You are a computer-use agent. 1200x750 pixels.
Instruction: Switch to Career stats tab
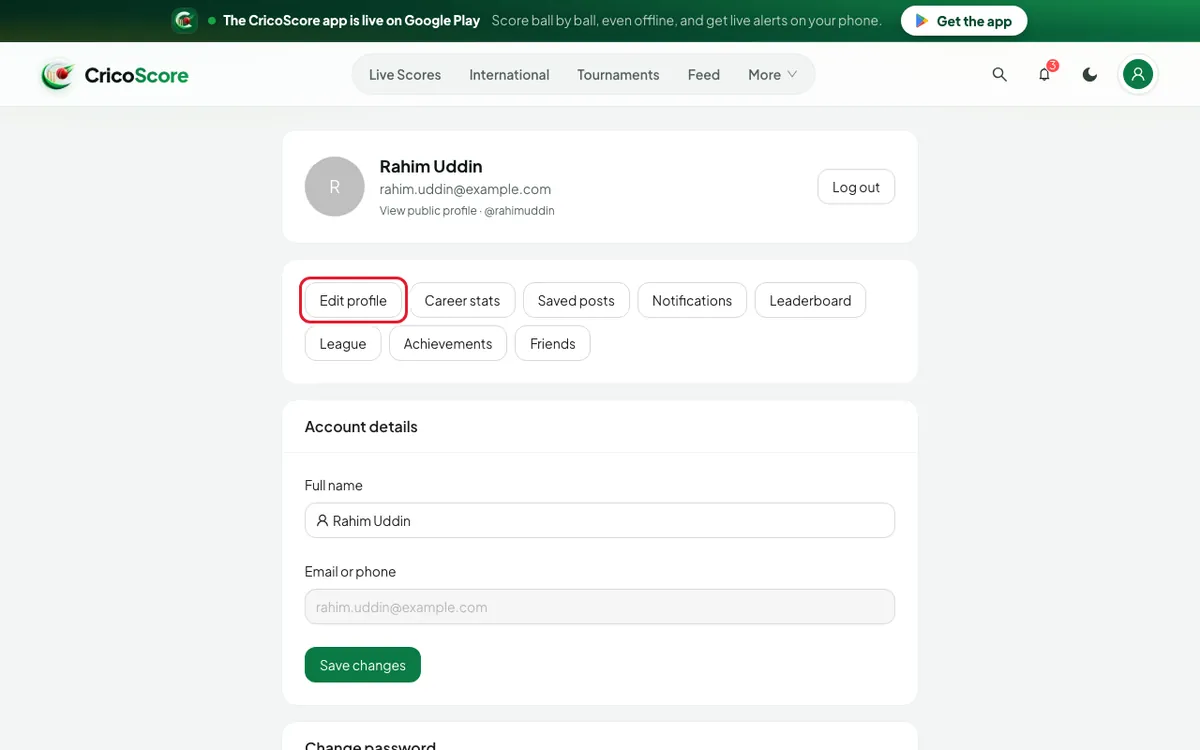click(462, 300)
